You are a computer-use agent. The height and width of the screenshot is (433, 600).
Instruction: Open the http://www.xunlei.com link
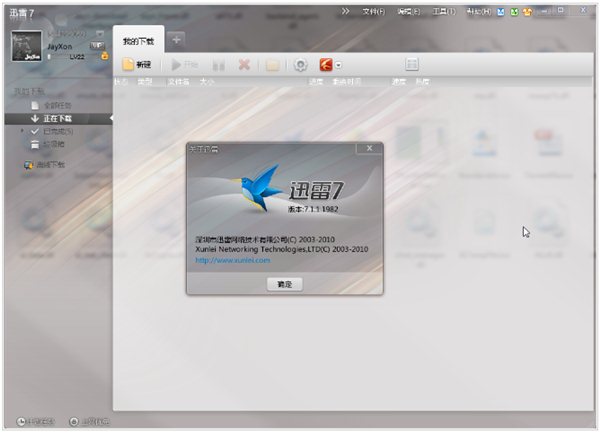[x=233, y=260]
